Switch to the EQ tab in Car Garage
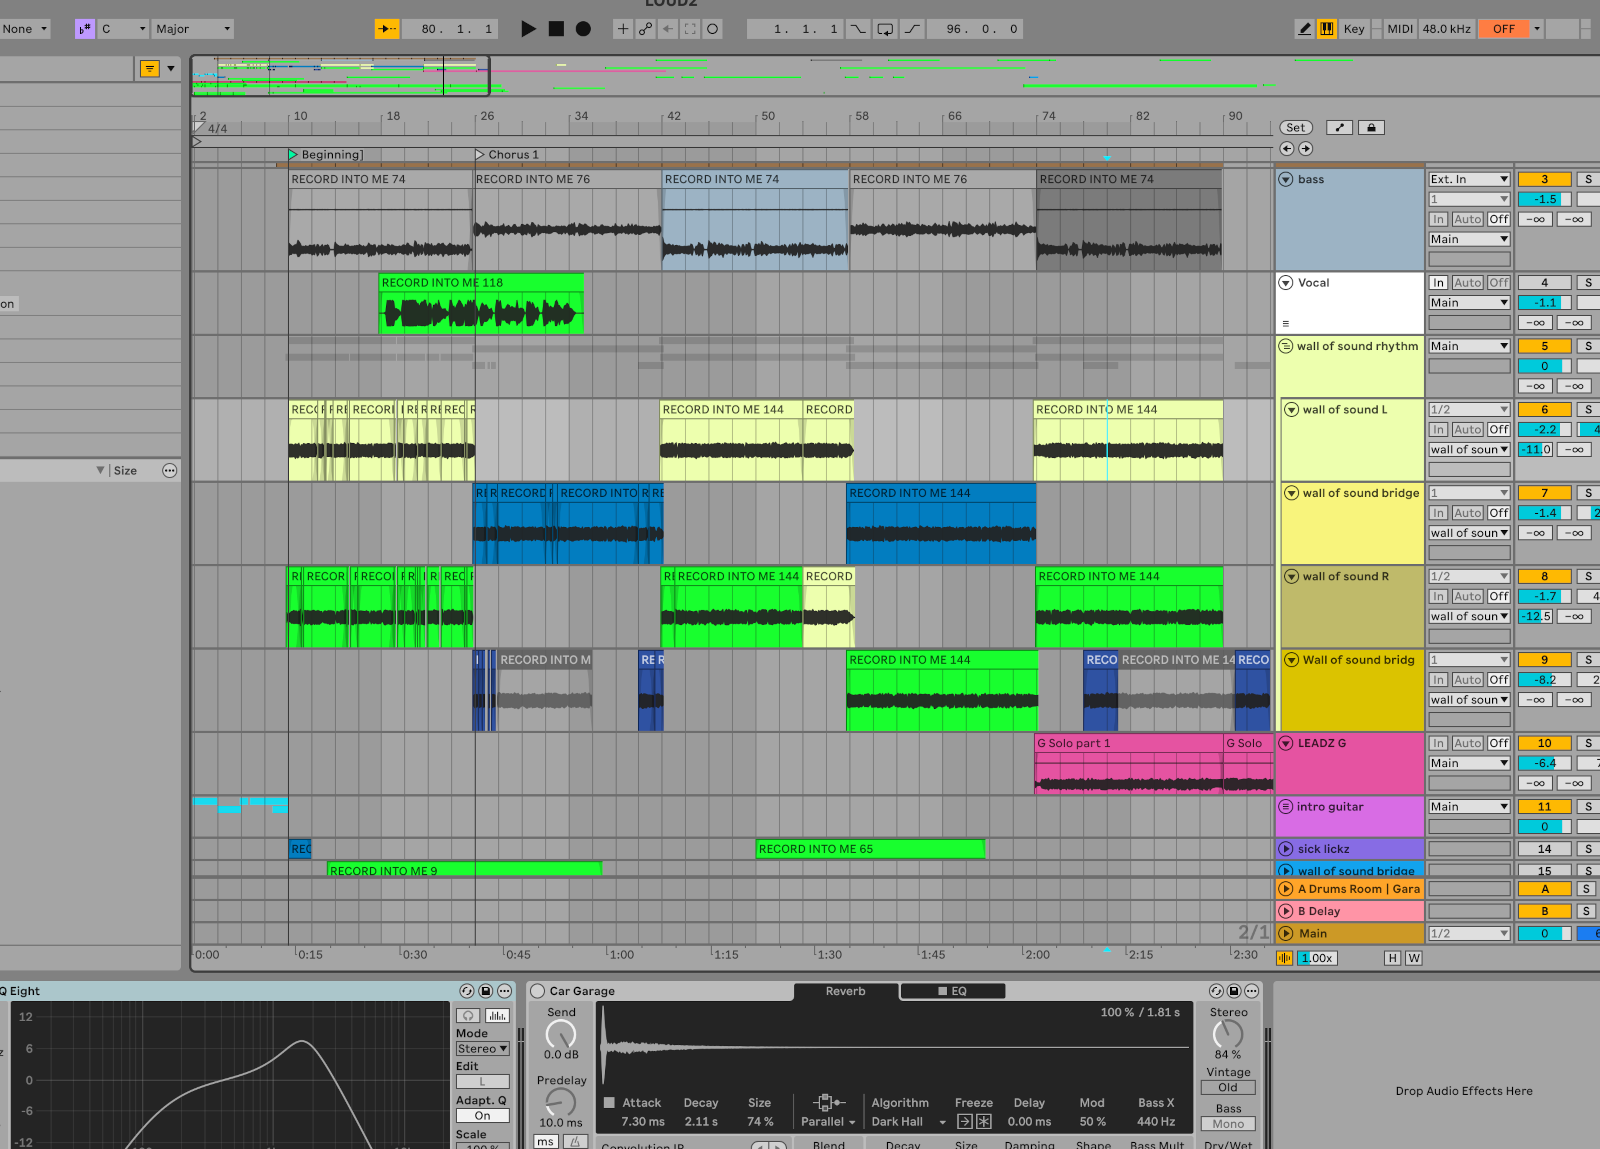The height and width of the screenshot is (1149, 1600). [x=952, y=991]
